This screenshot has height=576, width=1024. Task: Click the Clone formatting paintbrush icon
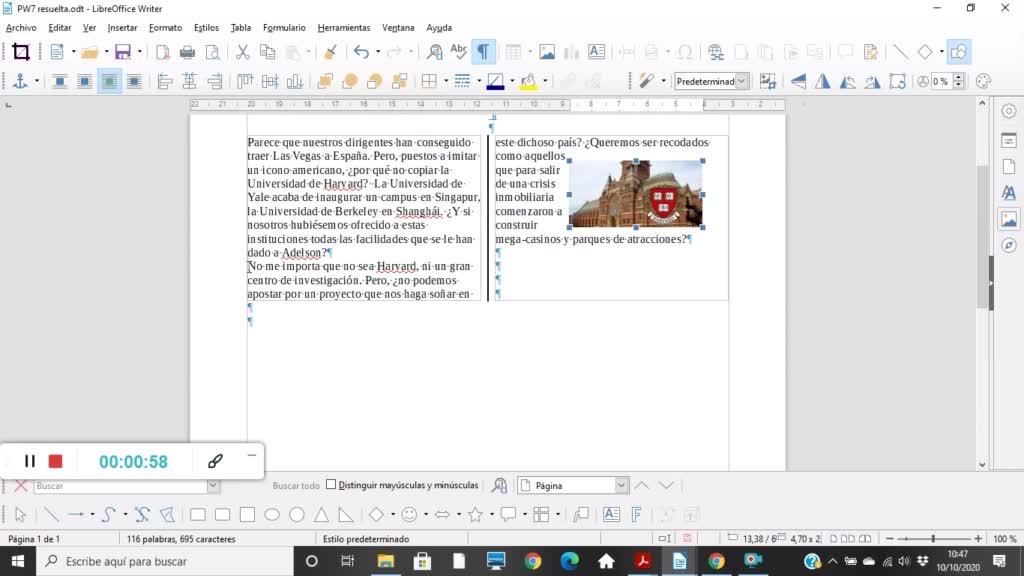point(330,52)
